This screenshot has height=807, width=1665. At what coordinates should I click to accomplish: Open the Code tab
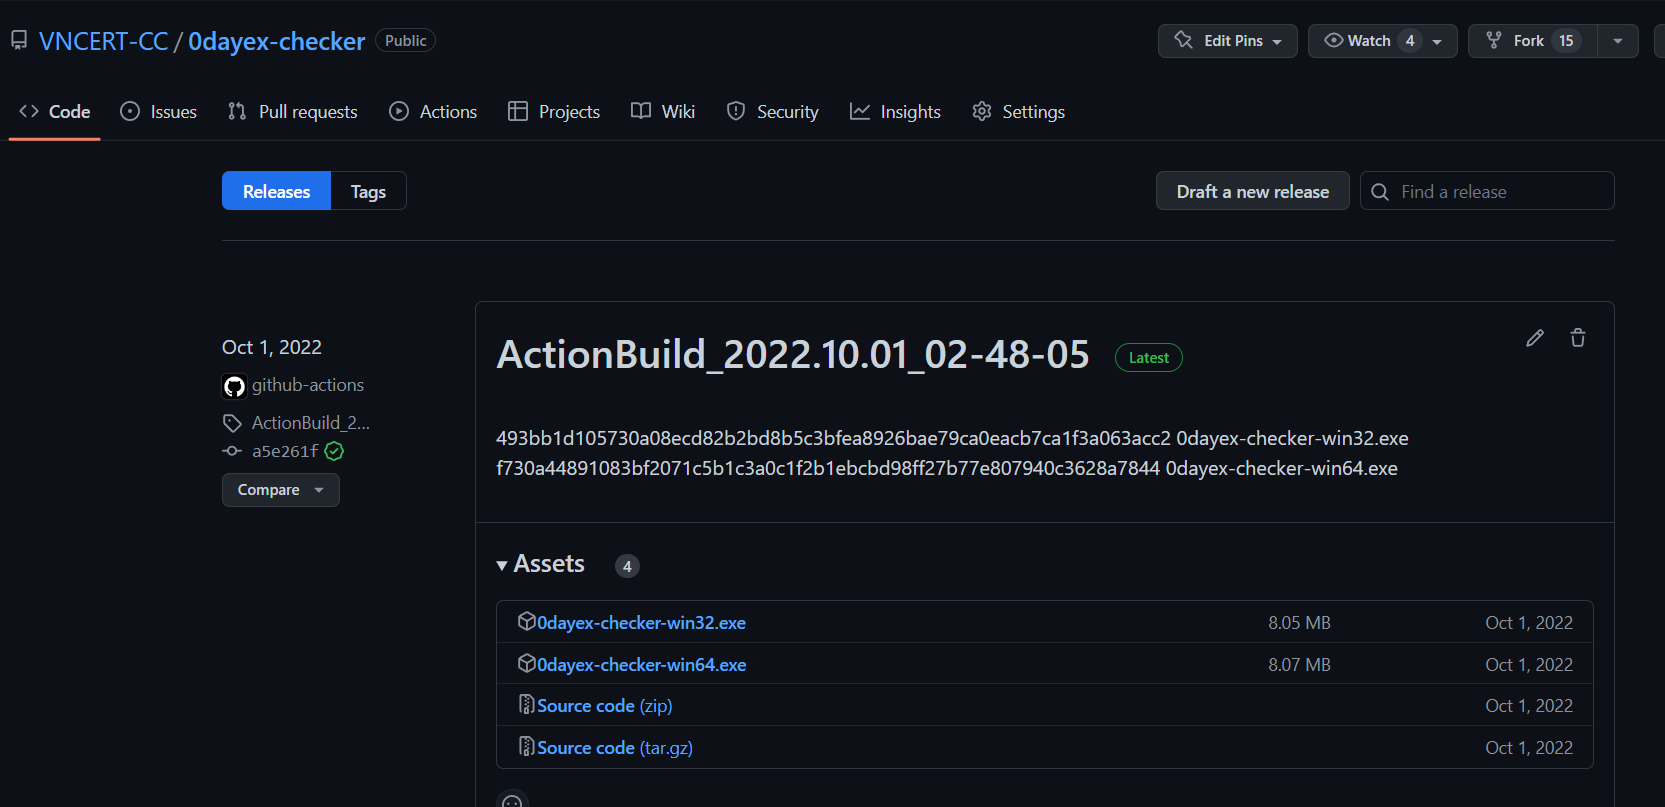tap(55, 112)
